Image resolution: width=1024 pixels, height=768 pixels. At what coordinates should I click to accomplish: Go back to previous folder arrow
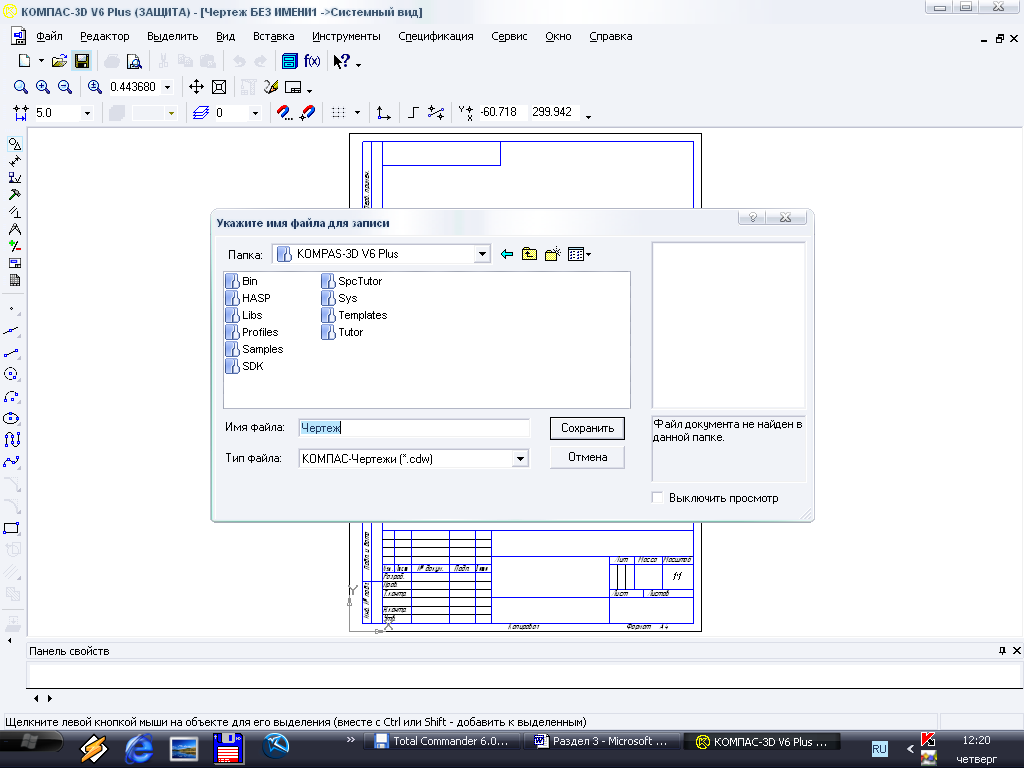coord(507,254)
